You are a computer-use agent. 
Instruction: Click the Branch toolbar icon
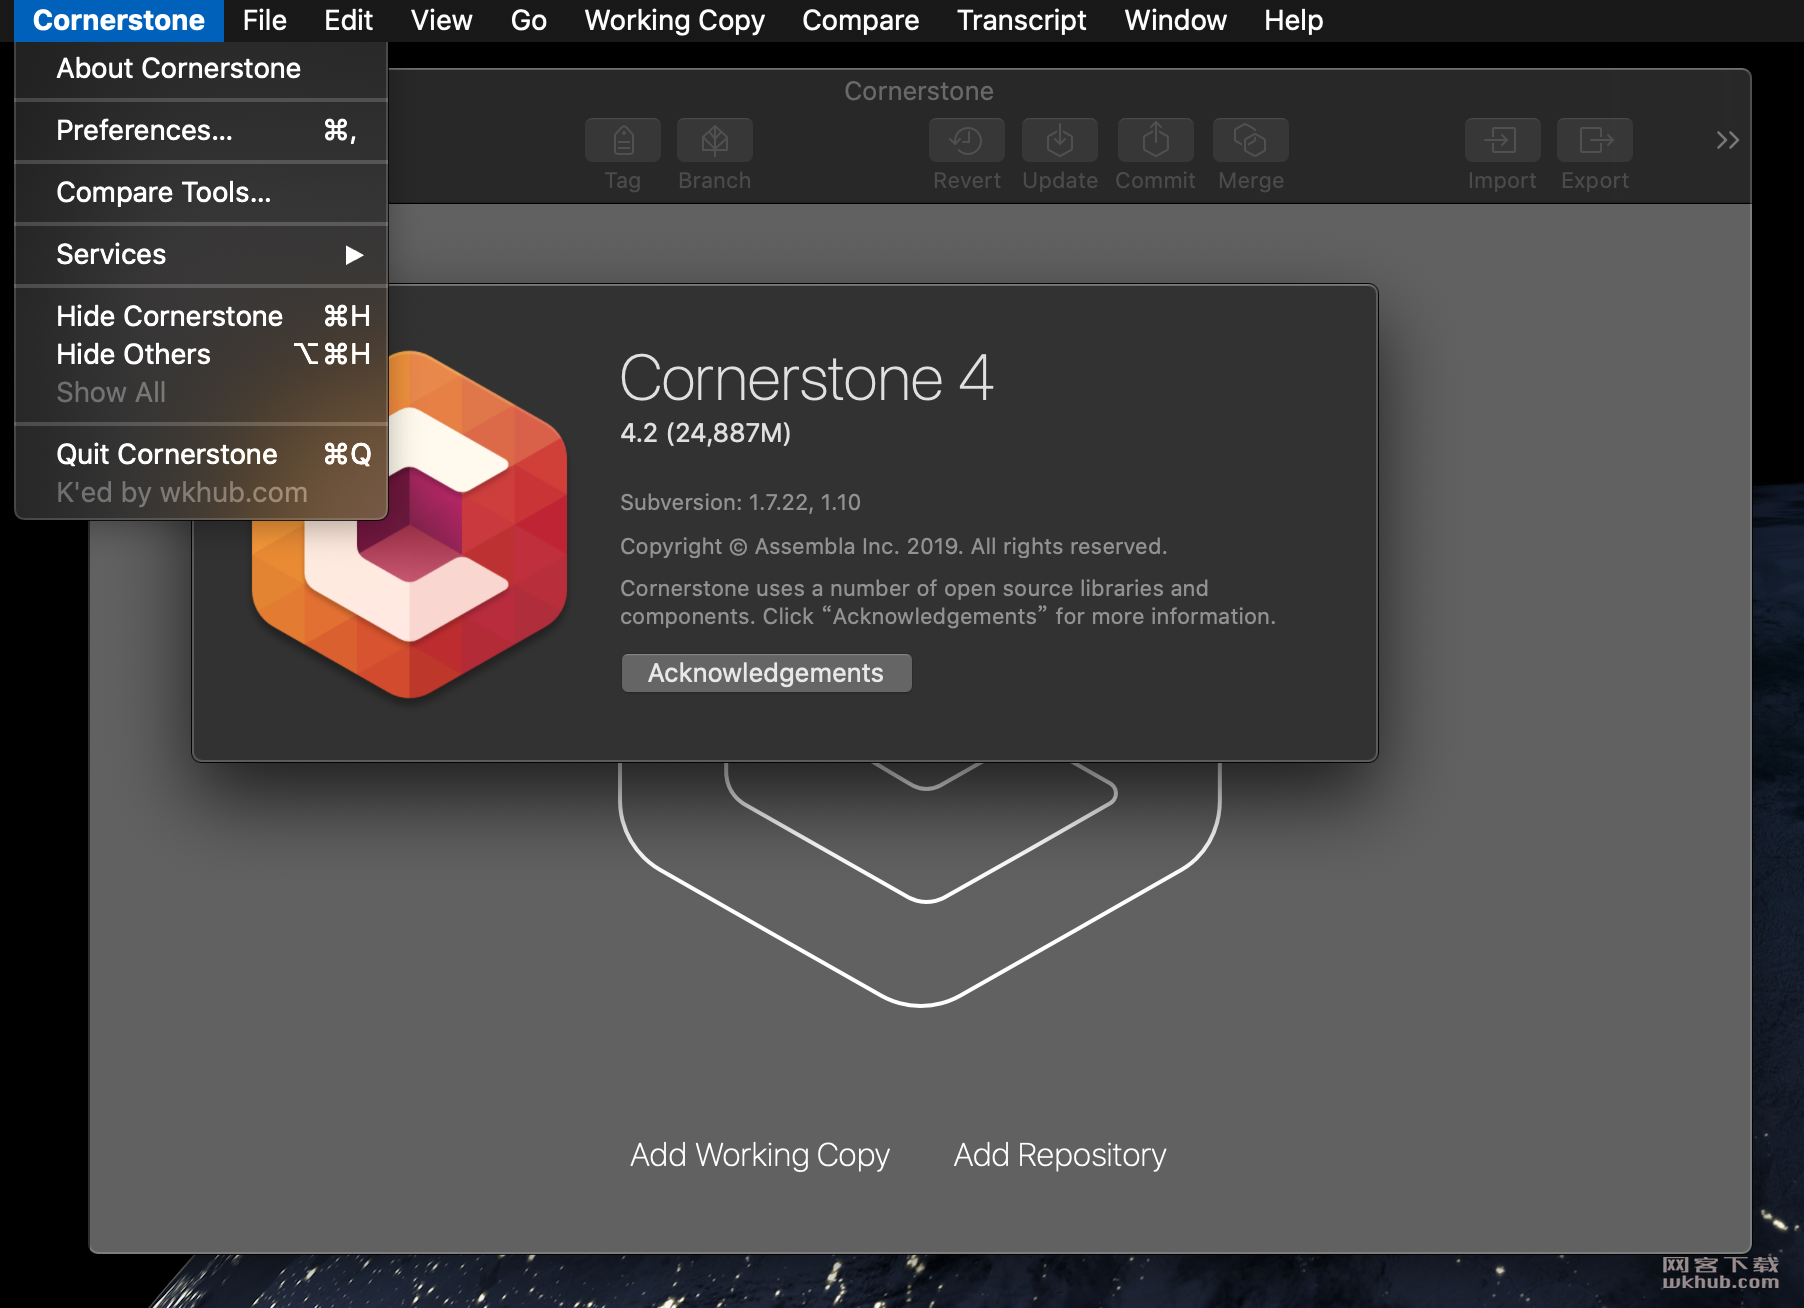714,140
